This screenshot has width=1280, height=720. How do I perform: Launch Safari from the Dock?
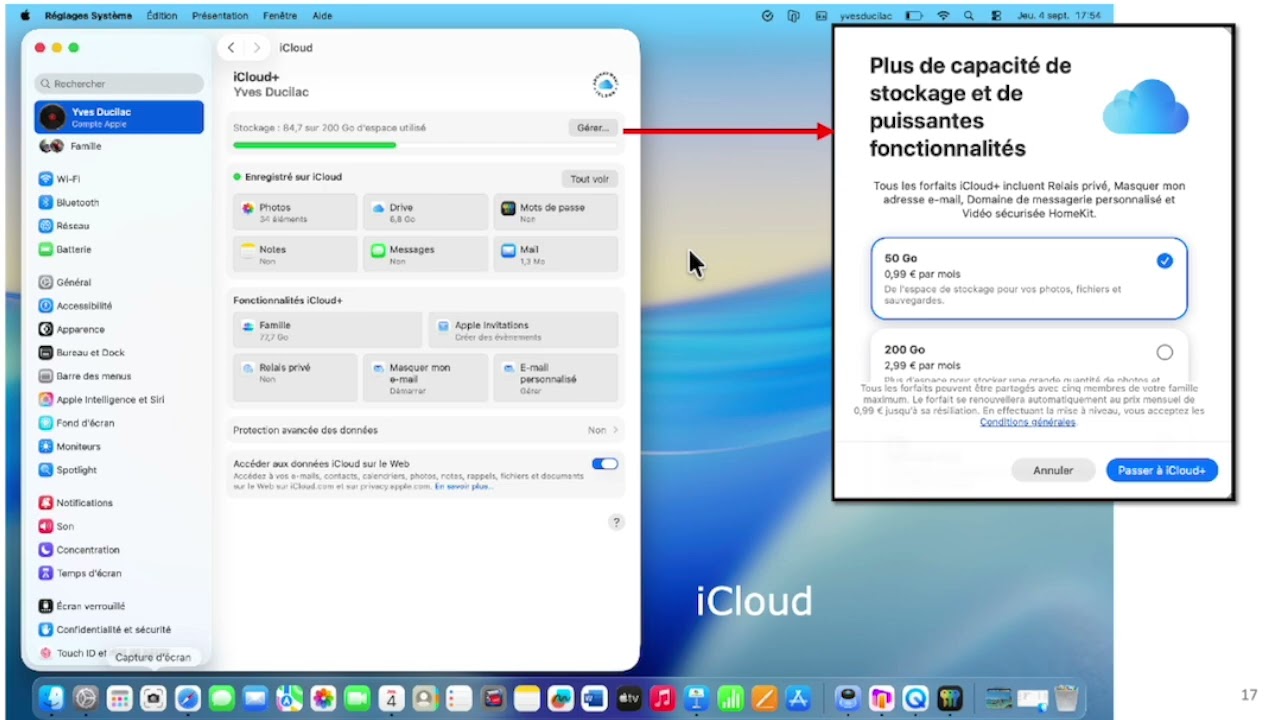coord(187,698)
